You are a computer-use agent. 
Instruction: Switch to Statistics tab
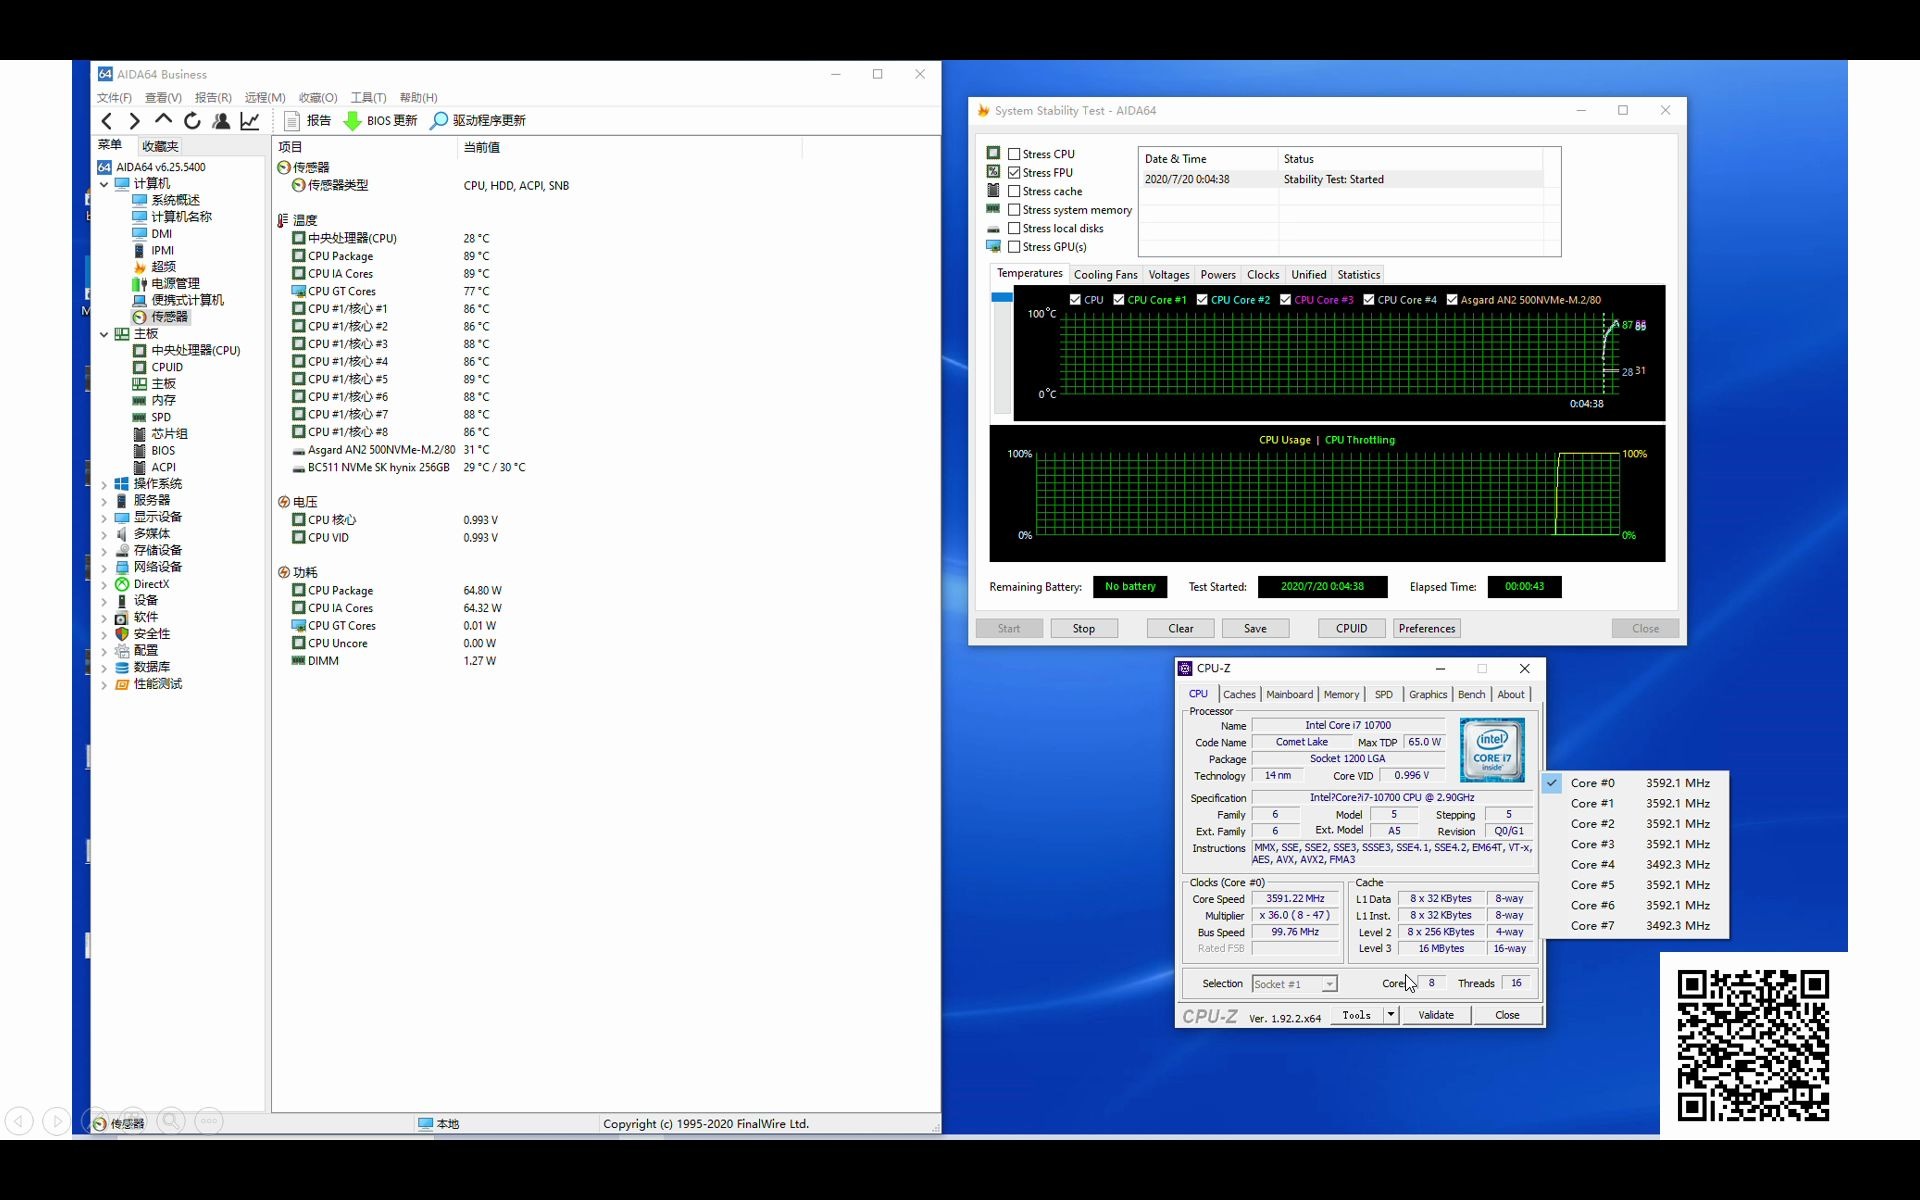(1358, 275)
